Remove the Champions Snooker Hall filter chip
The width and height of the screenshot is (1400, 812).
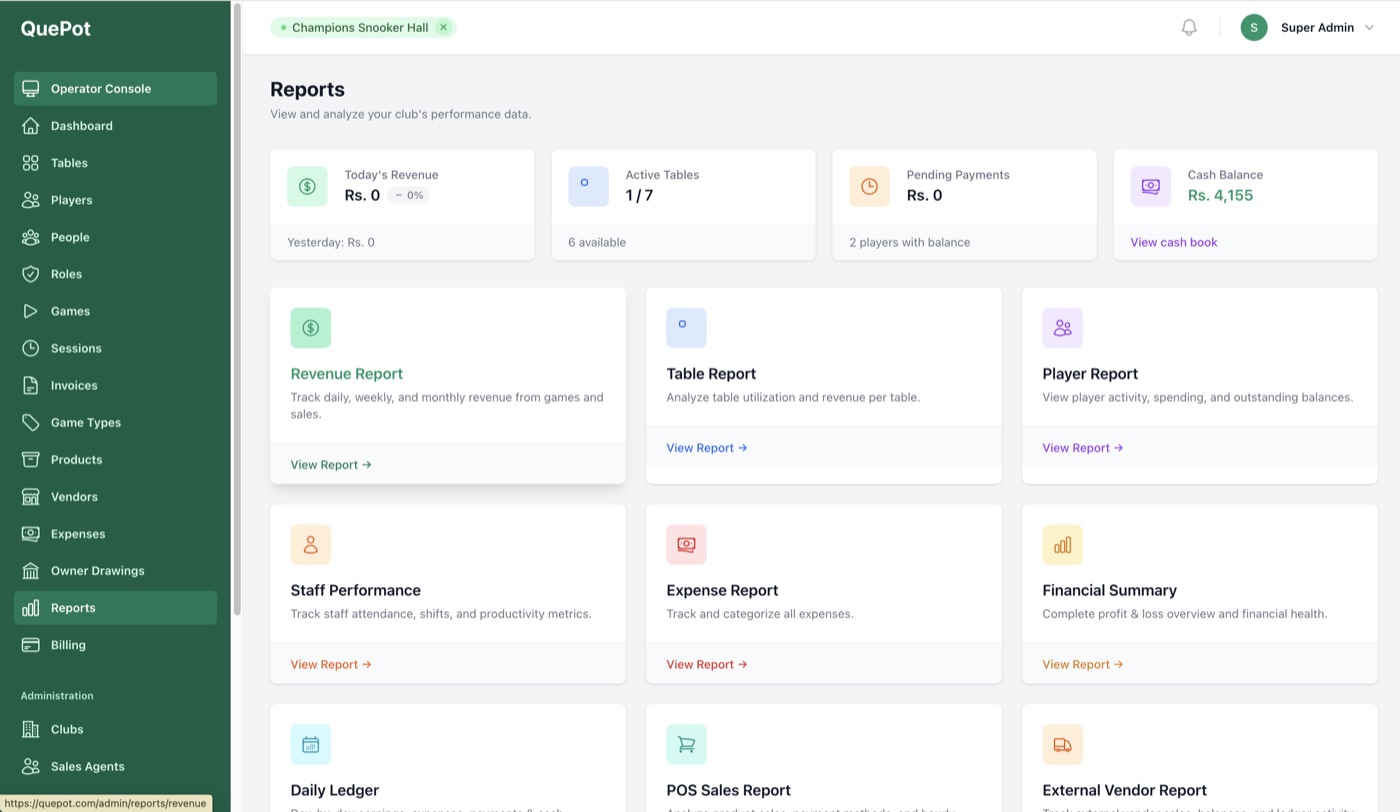(x=444, y=28)
